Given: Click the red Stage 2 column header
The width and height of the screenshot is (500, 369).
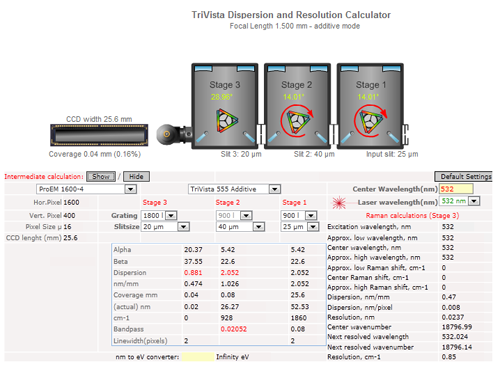Looking at the screenshot, I should click(228, 203).
